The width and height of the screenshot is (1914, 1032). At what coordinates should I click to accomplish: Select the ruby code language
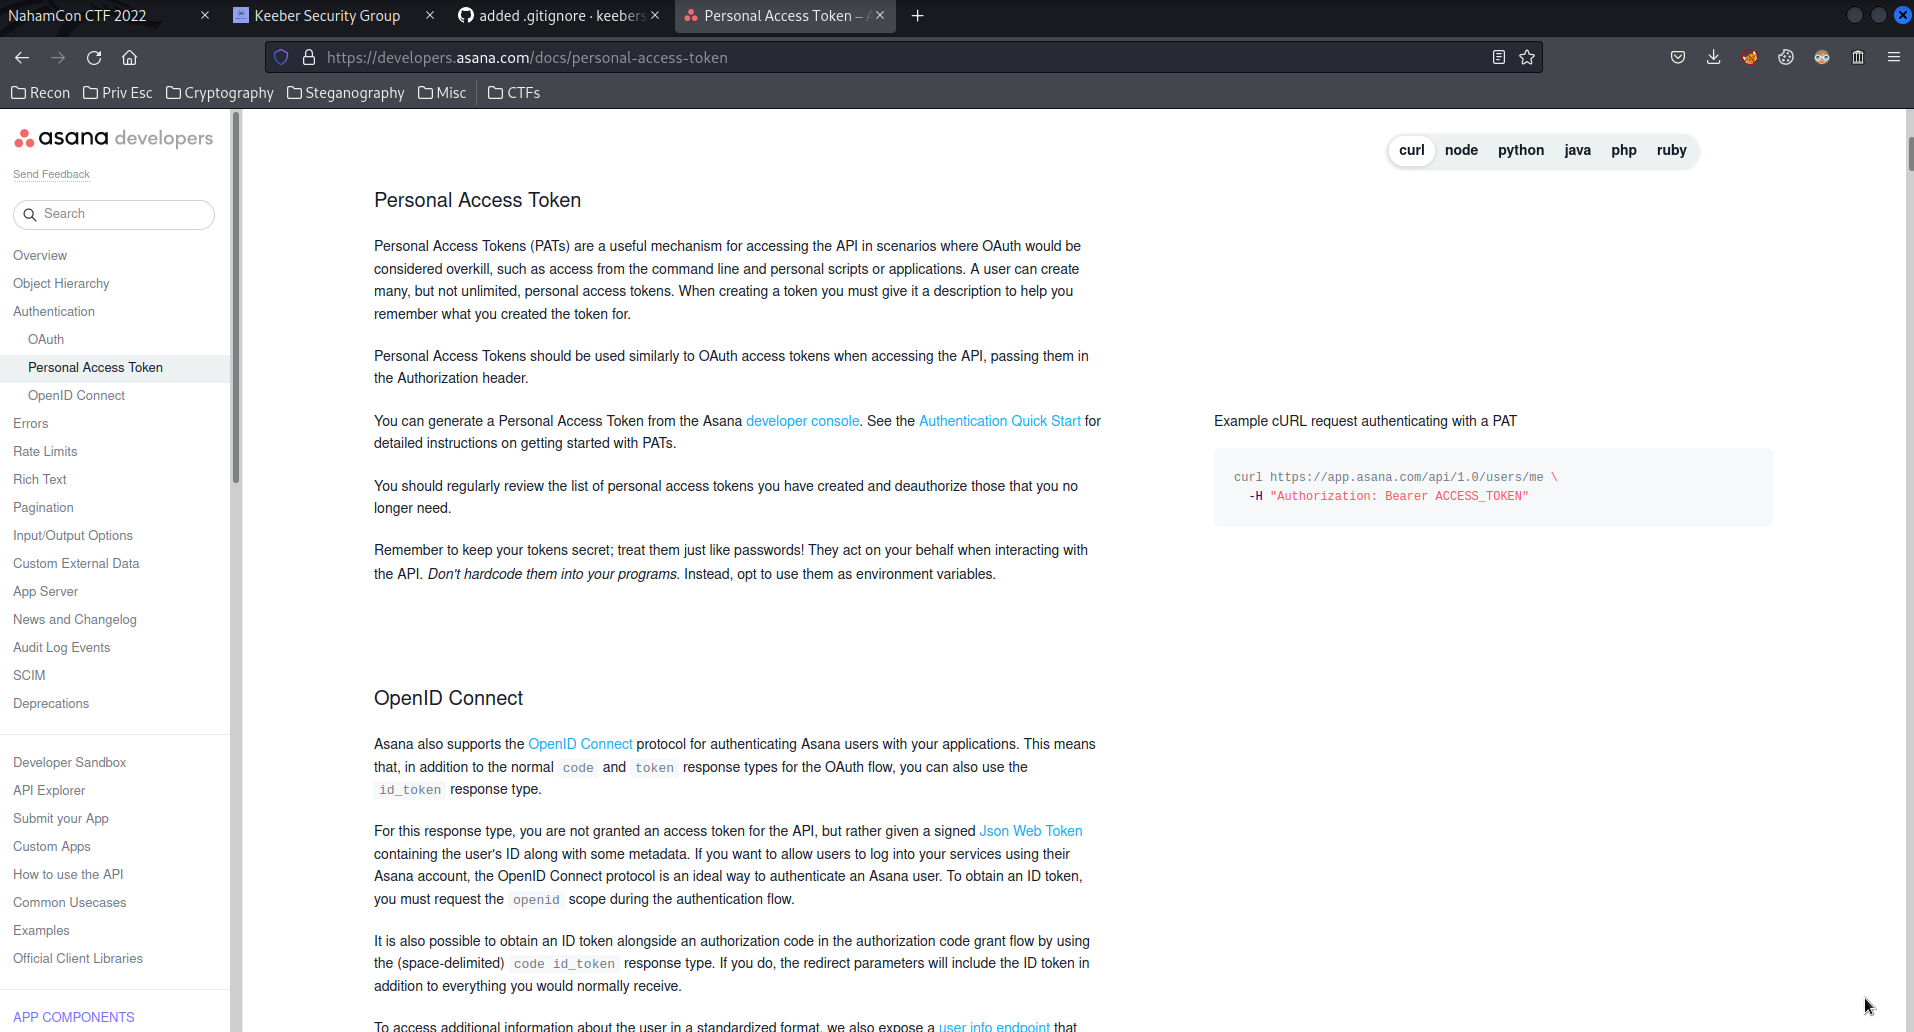(x=1671, y=150)
